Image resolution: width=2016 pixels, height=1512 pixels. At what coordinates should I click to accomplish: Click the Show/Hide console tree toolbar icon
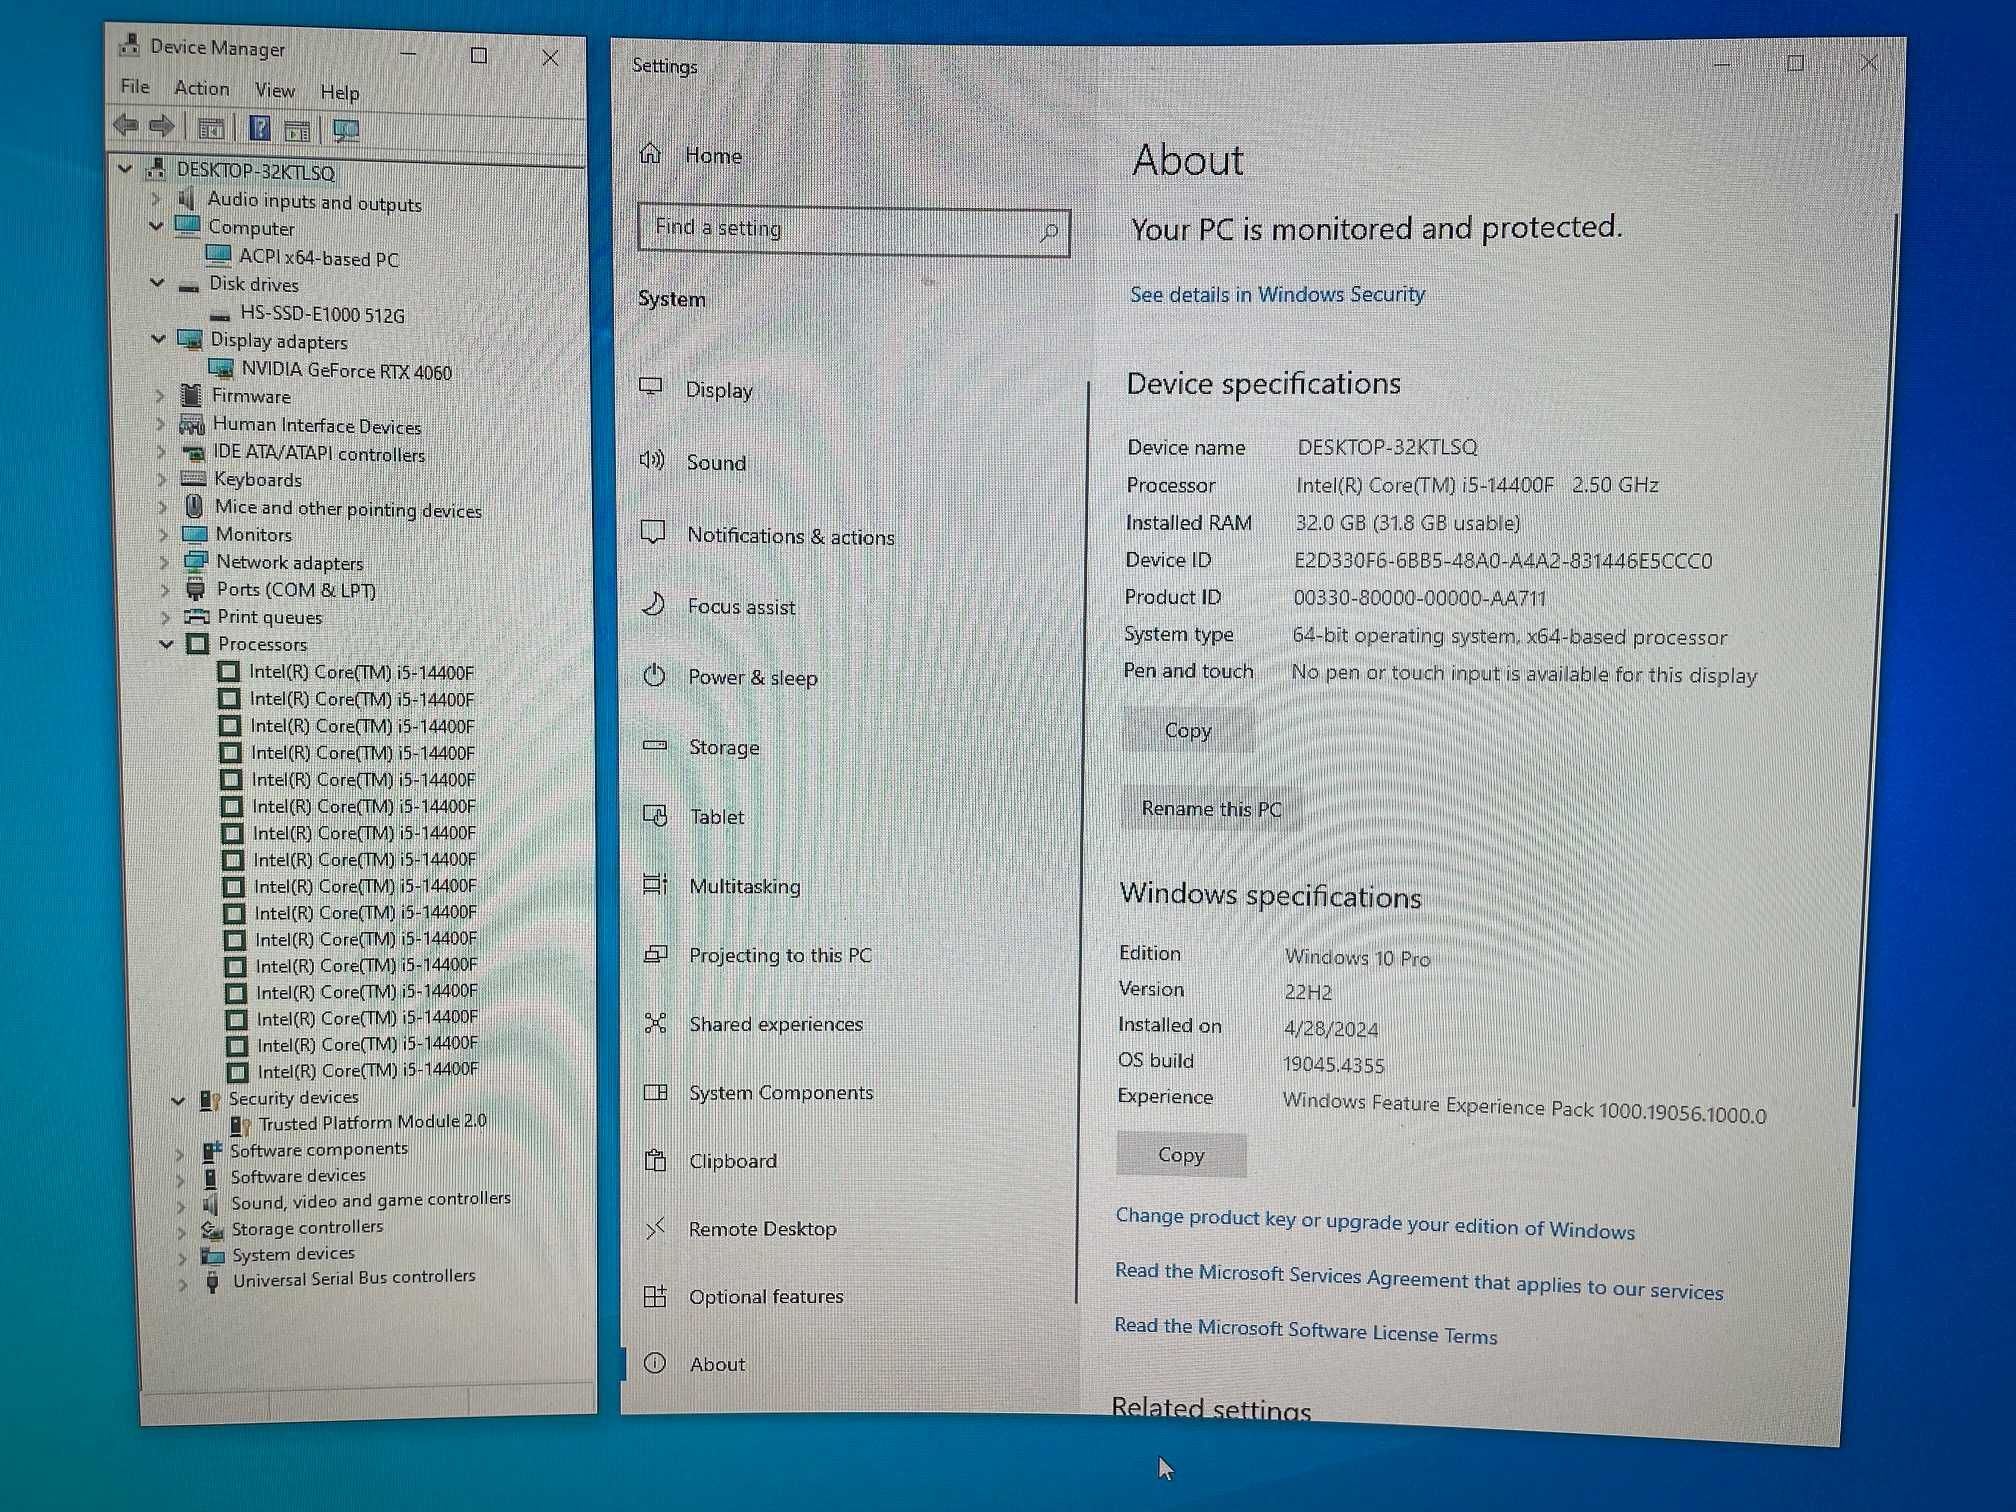point(211,128)
